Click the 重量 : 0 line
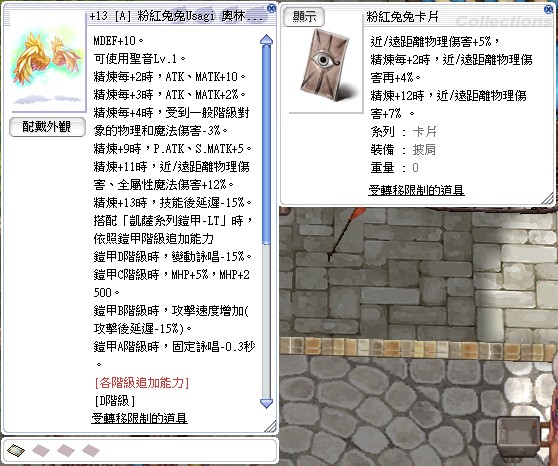The image size is (558, 466). click(x=394, y=167)
